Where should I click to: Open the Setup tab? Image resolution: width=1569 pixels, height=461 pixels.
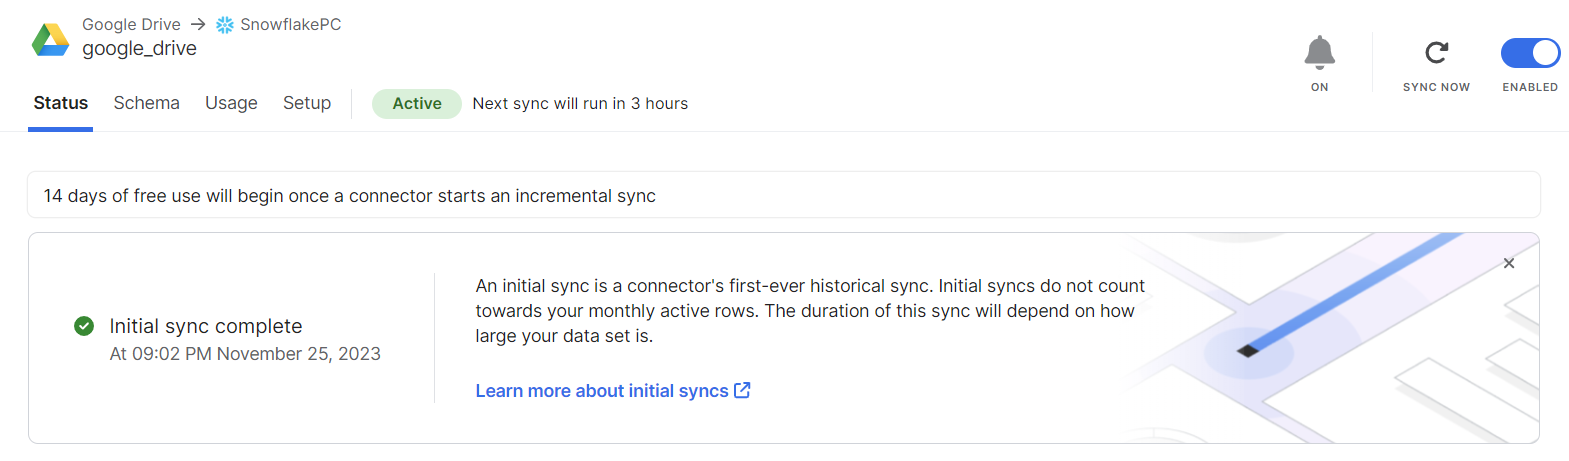pyautogui.click(x=307, y=103)
